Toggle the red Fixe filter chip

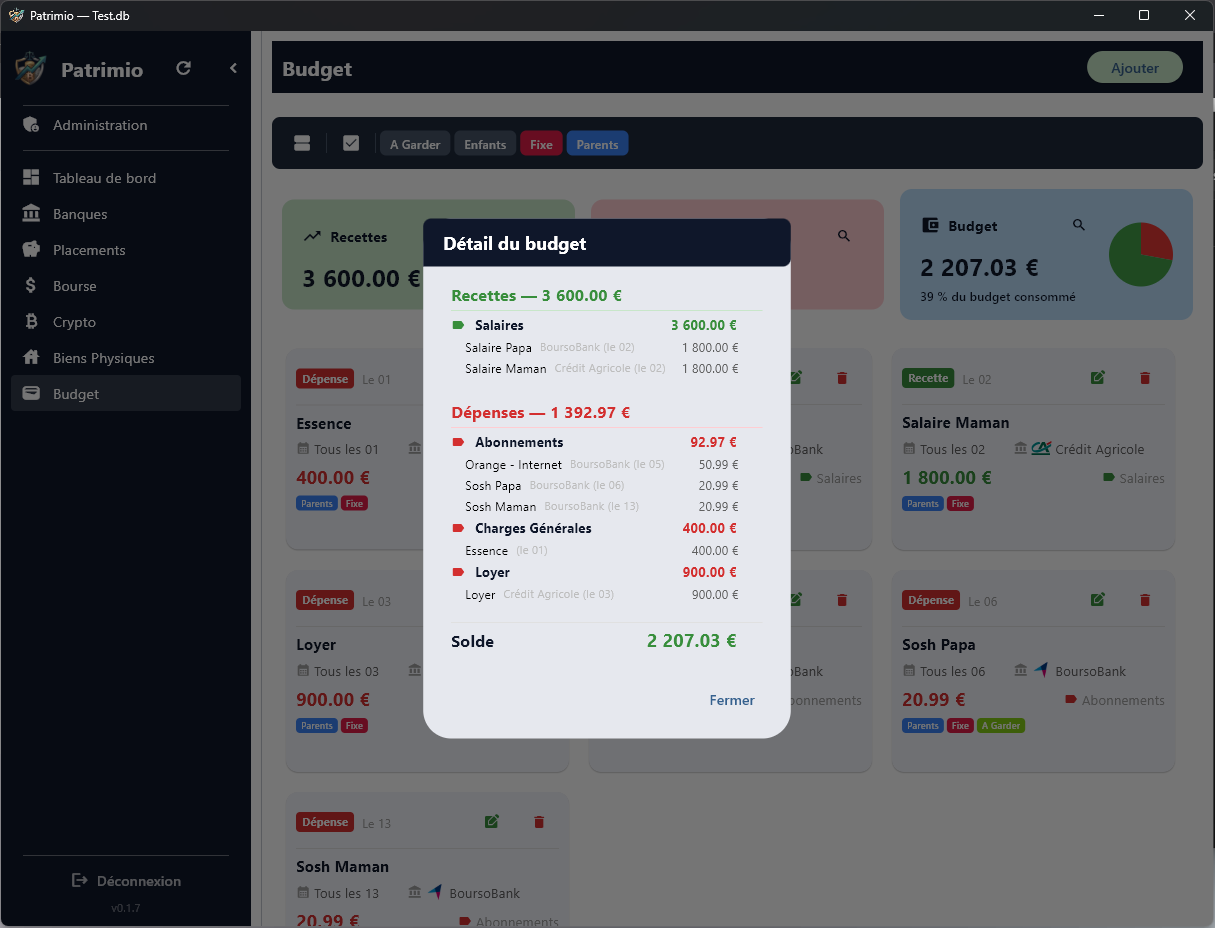(x=541, y=144)
